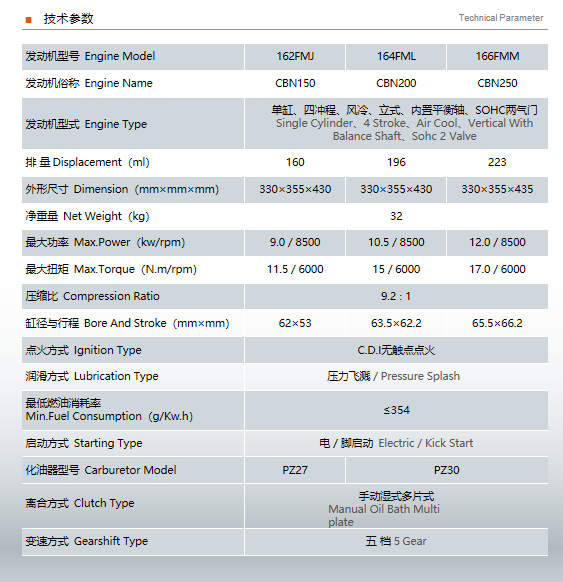Click the CBN250 engine name
The image size is (563, 582).
pos(497,83)
